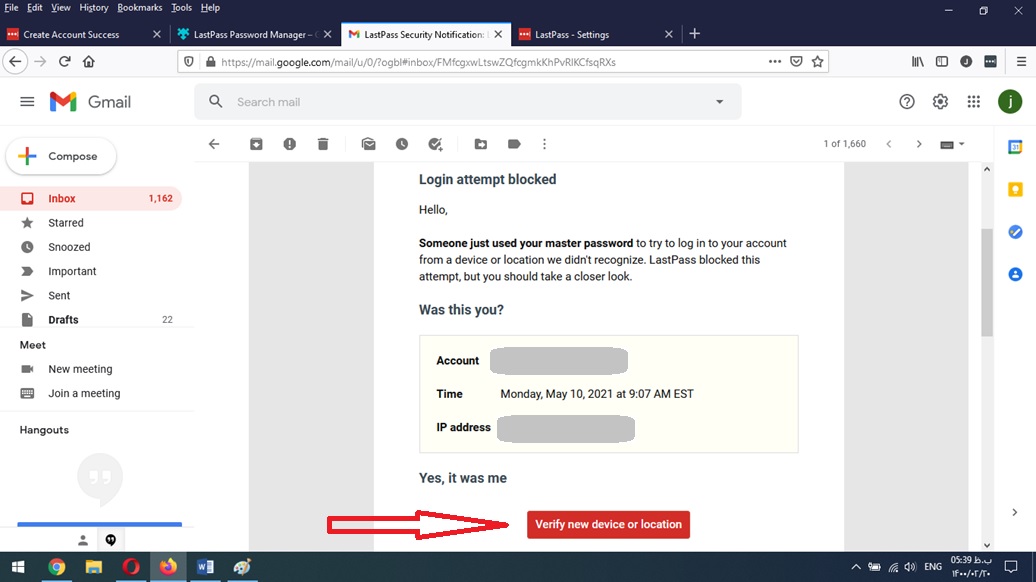This screenshot has height=582, width=1036.
Task: Open the File menu
Action: pyautogui.click(x=11, y=8)
